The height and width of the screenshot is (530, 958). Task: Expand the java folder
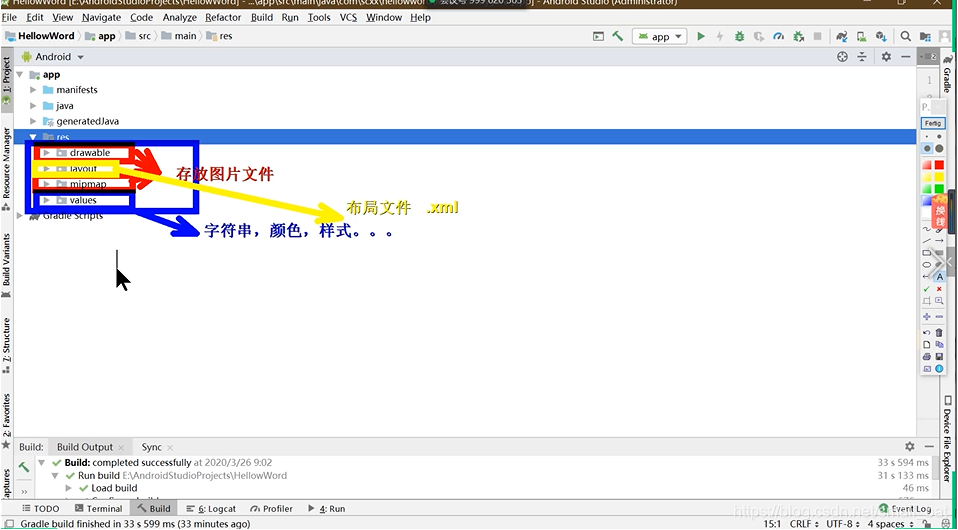33,105
